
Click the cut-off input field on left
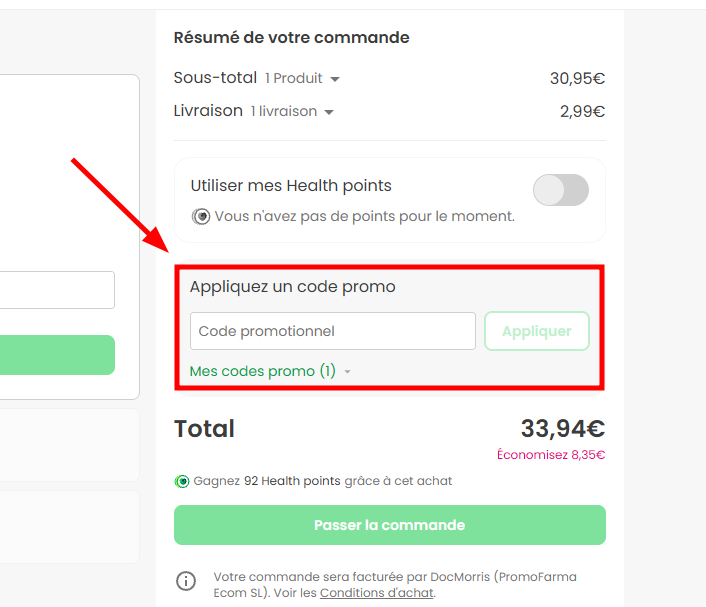tap(57, 290)
